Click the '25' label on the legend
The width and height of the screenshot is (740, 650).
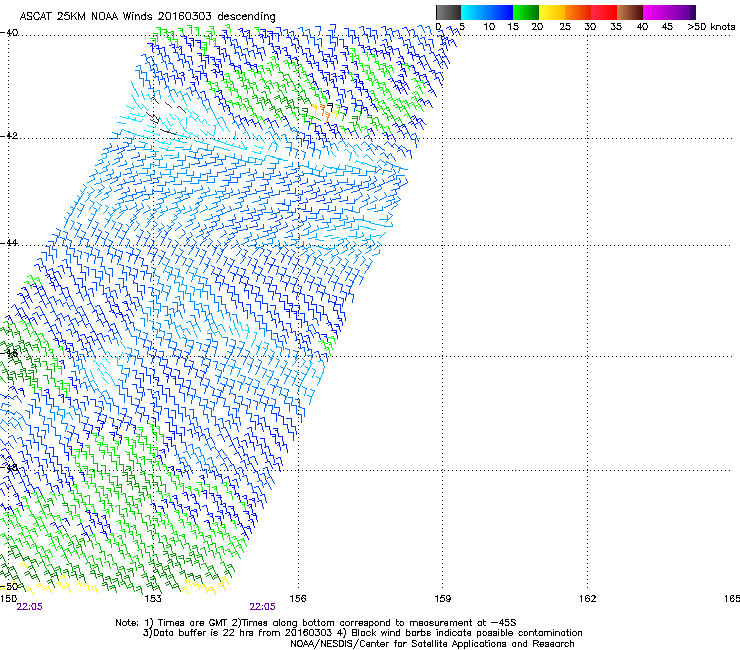565,27
